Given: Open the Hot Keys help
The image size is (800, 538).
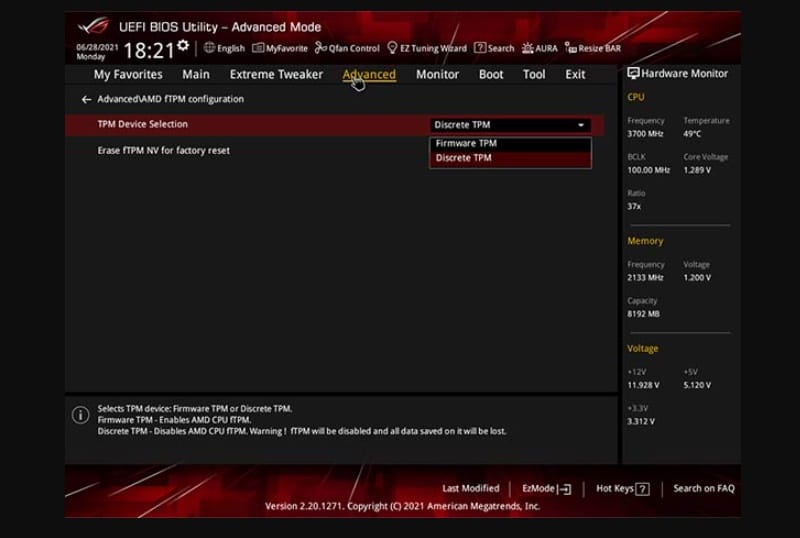Looking at the screenshot, I should click(x=622, y=489).
